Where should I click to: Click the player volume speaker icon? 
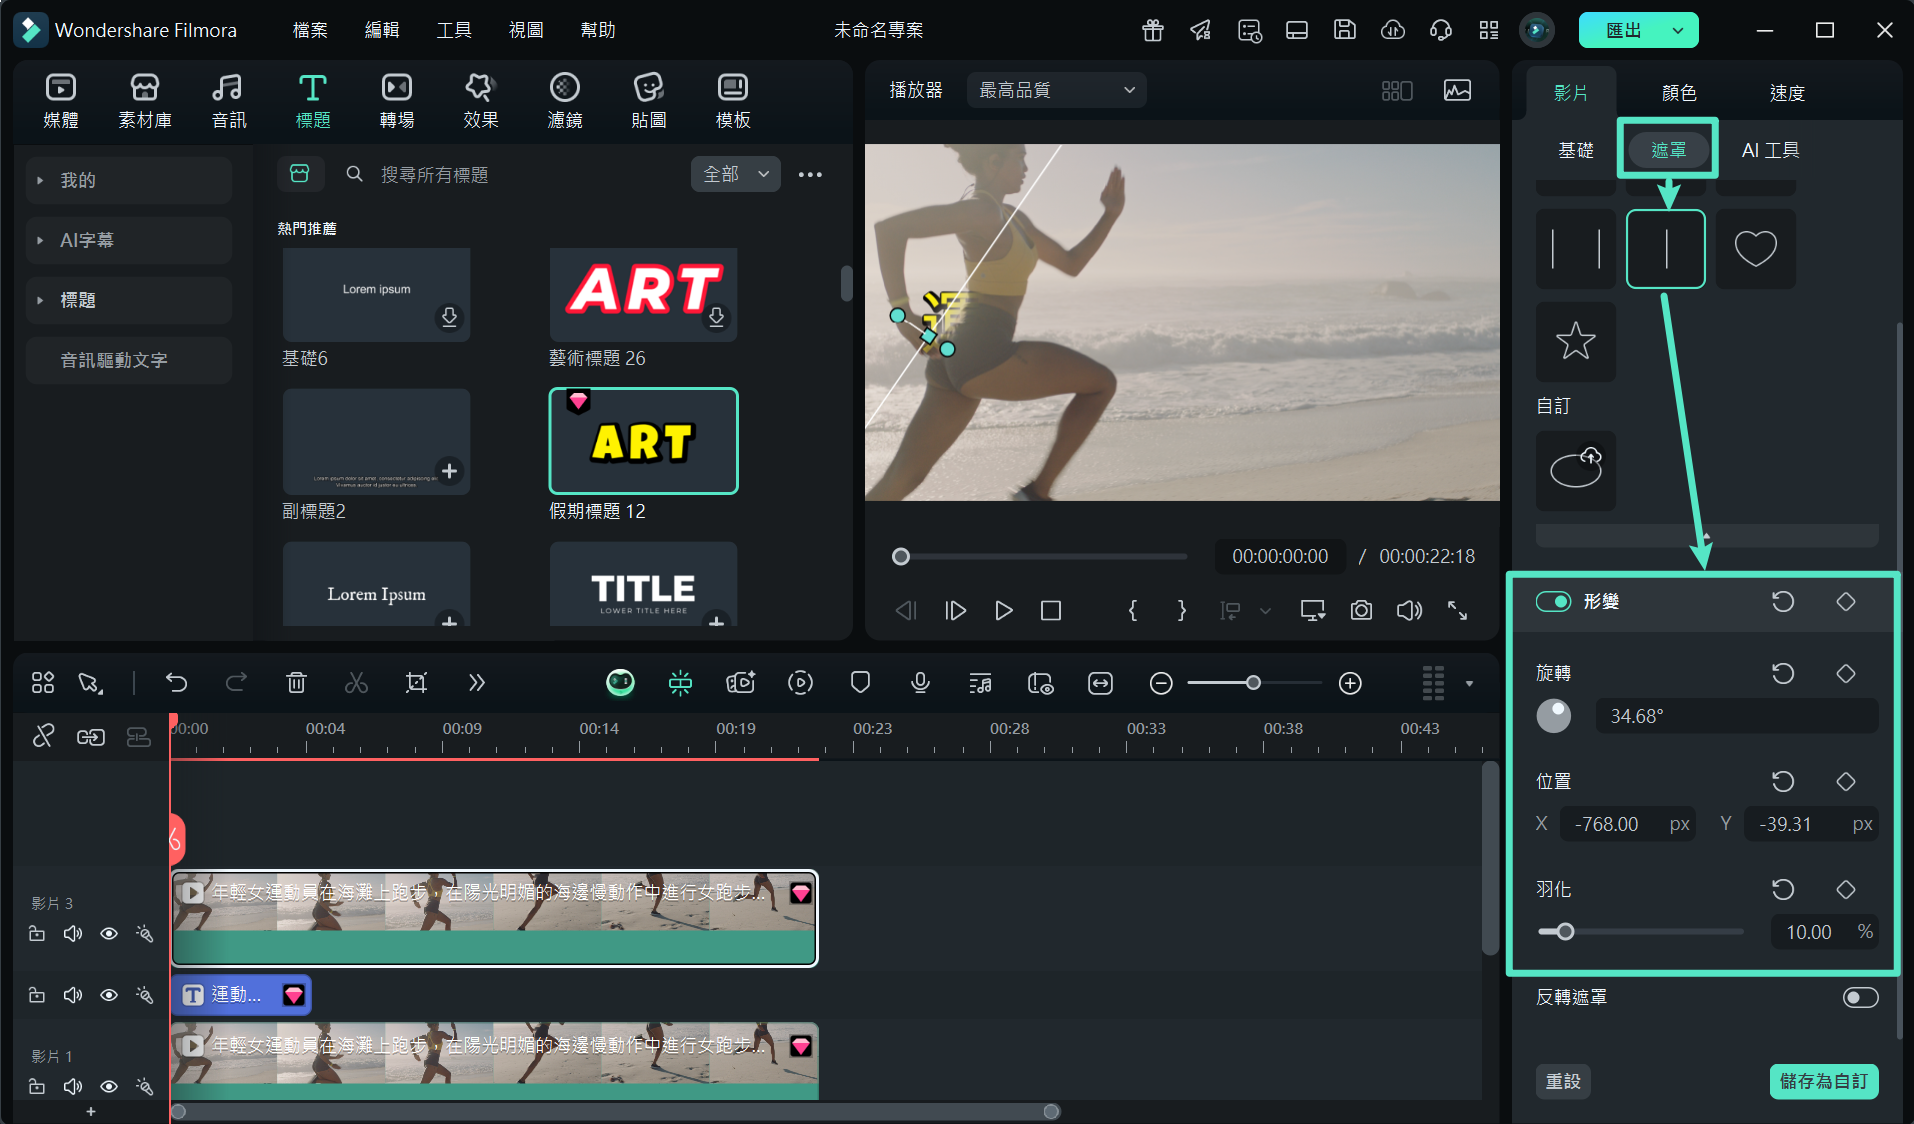1409,610
